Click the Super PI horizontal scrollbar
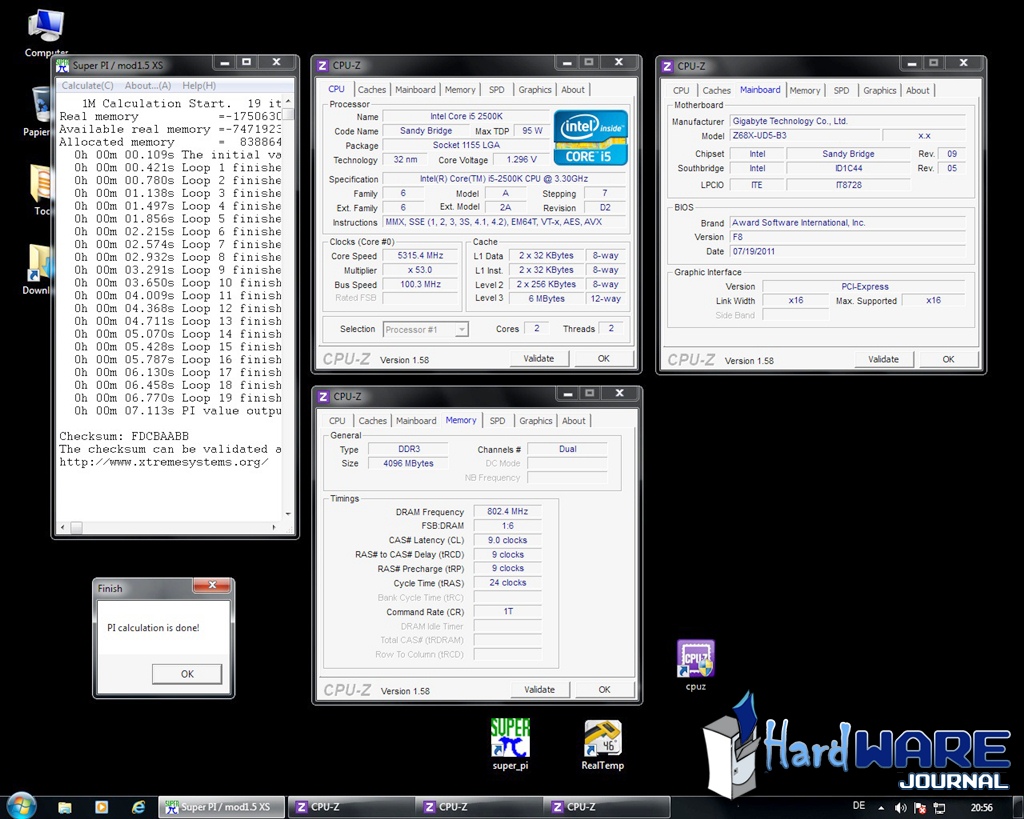1024x819 pixels. 170,527
